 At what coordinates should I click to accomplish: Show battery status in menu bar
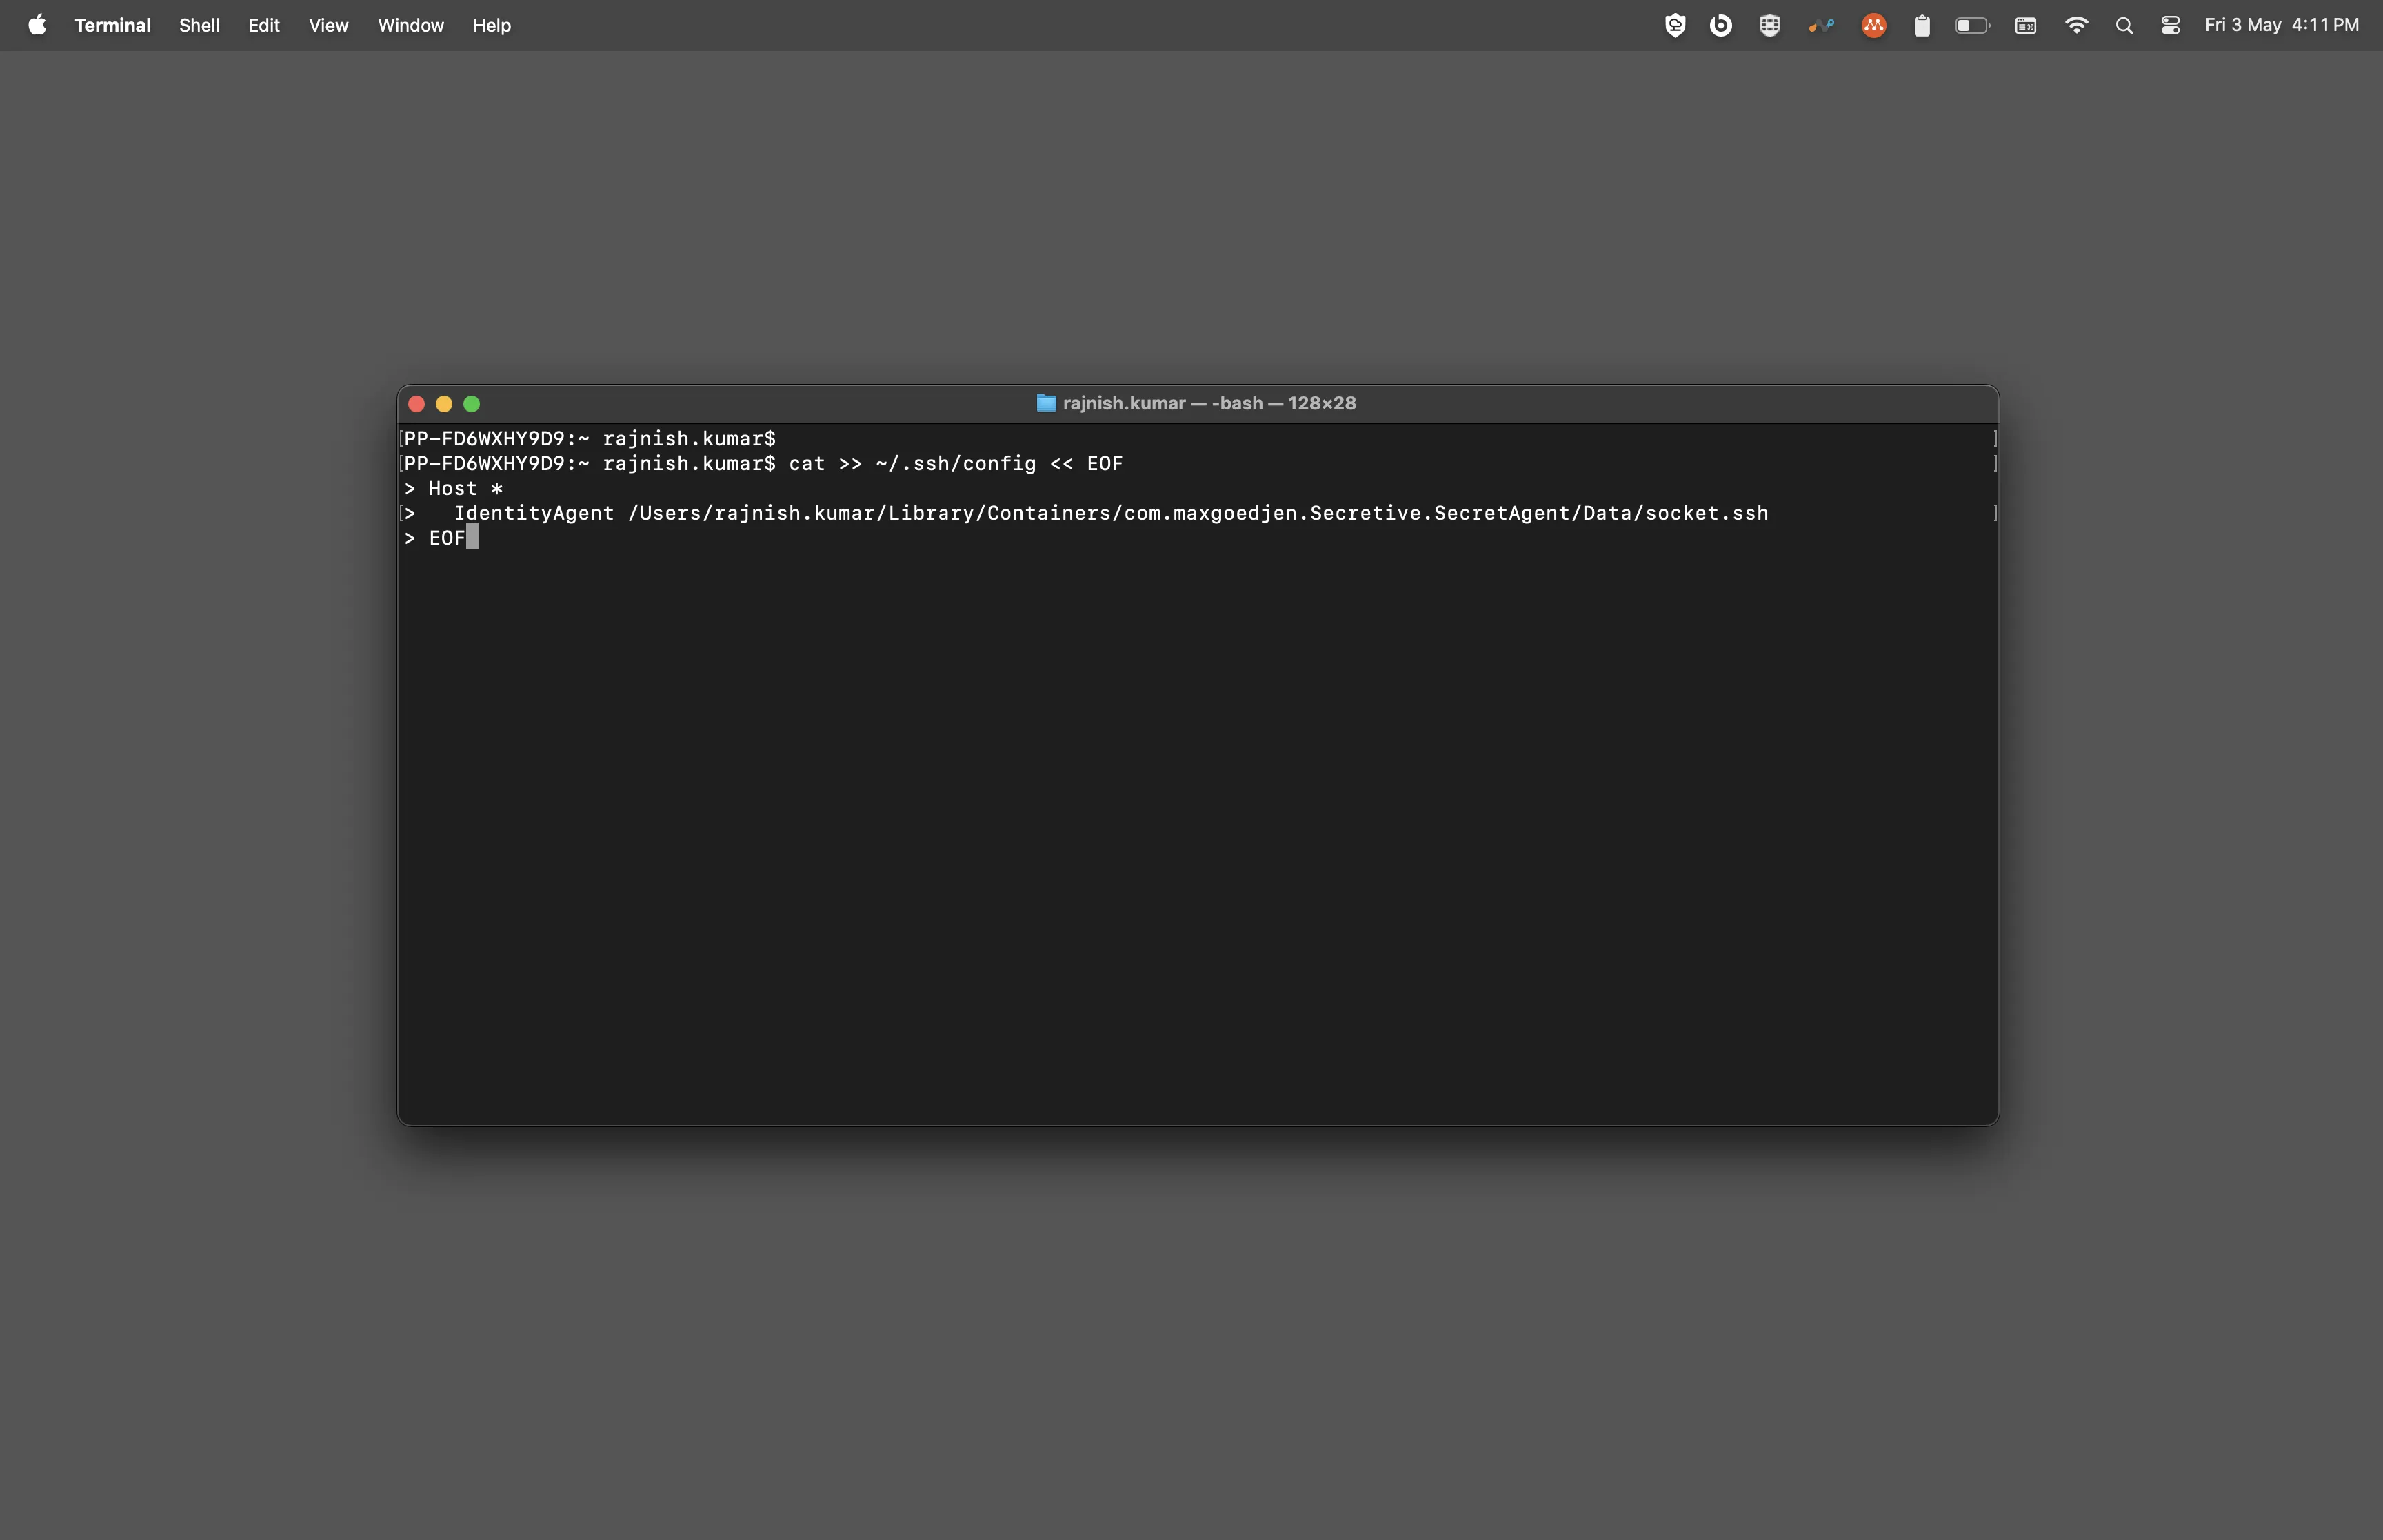pyautogui.click(x=1973, y=26)
